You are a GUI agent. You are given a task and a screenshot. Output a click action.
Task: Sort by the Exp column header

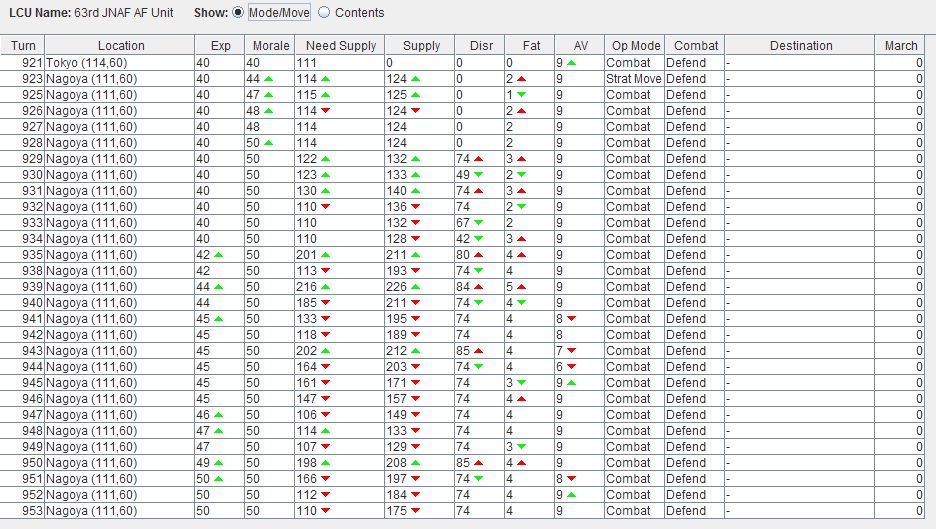[x=220, y=45]
